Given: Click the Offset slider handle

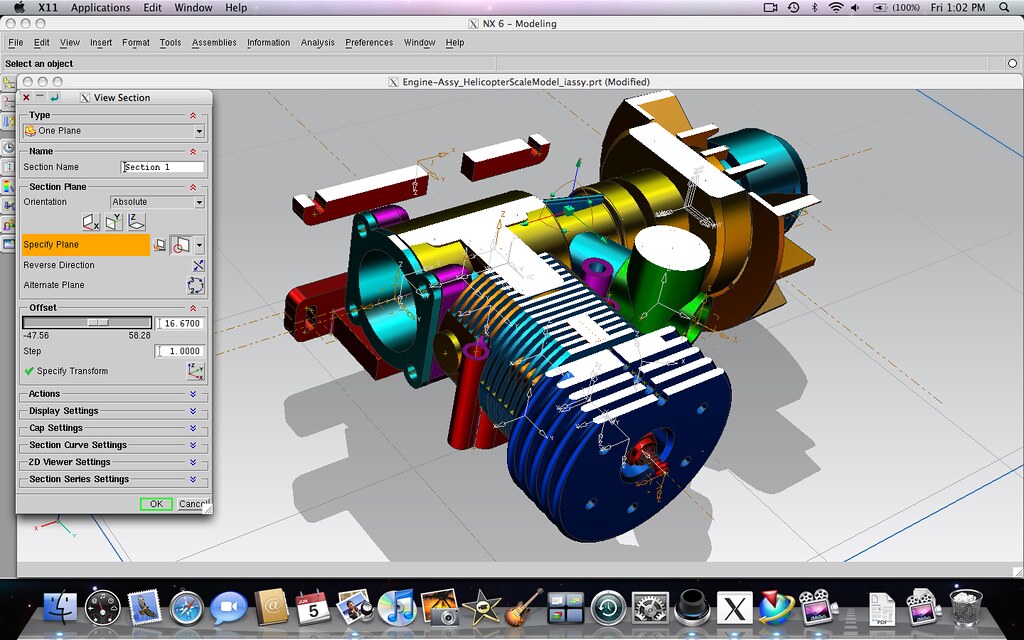Looking at the screenshot, I should [98, 323].
